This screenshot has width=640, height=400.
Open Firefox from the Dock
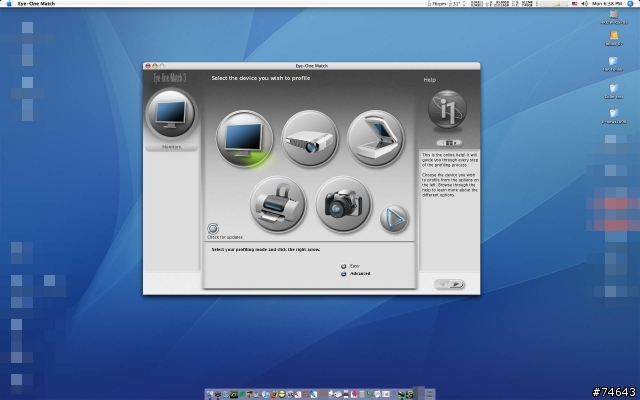pyautogui.click(x=273, y=394)
